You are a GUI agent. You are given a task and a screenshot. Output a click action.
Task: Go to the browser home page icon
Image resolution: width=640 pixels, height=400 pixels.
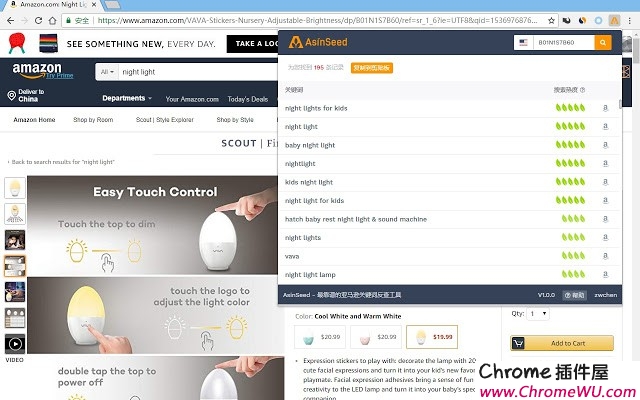(52, 20)
